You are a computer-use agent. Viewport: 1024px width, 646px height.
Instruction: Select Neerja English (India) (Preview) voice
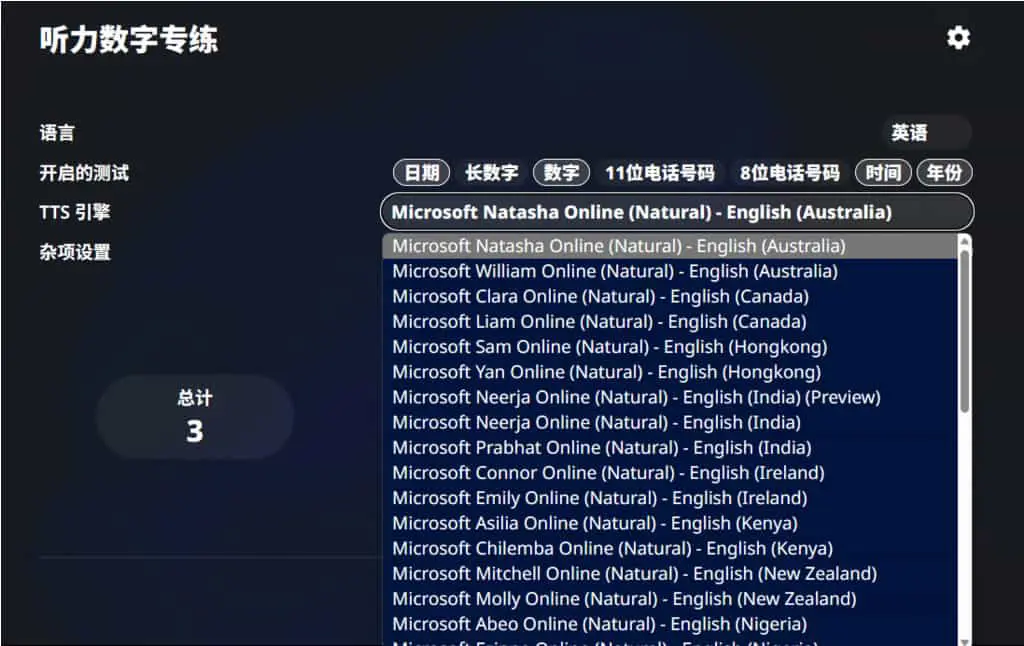[x=671, y=397]
